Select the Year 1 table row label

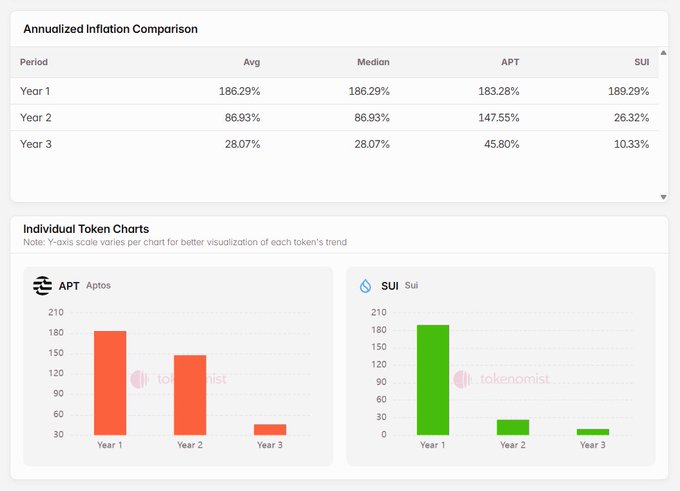tap(35, 91)
